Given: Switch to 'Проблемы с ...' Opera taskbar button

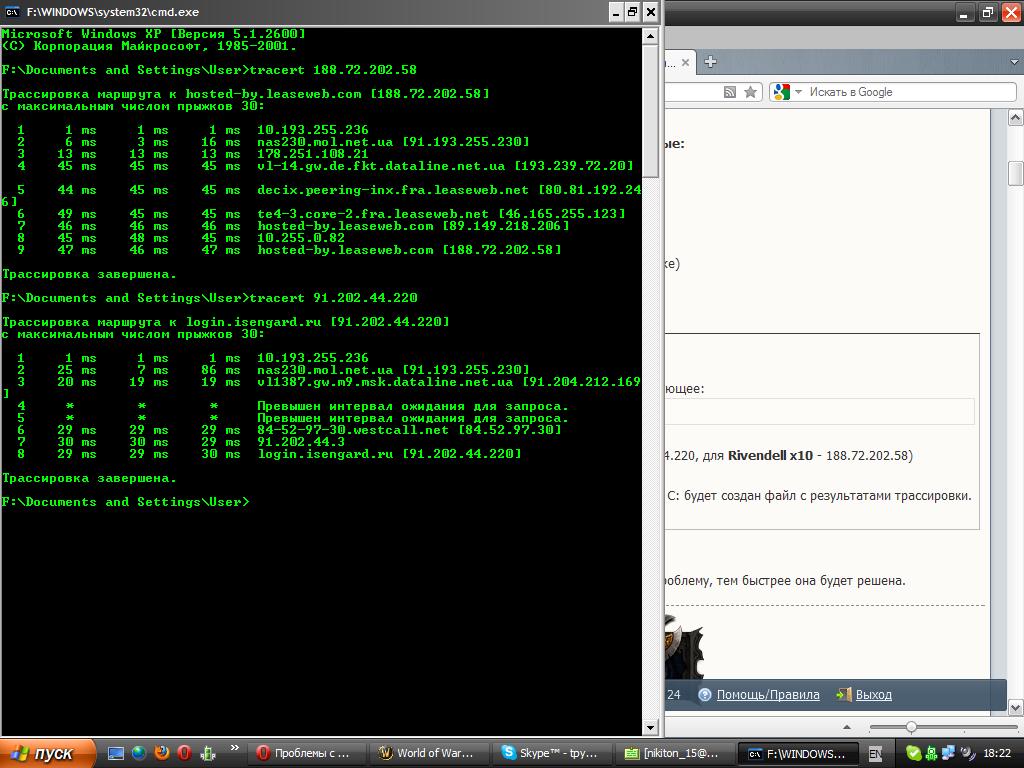Looking at the screenshot, I should (x=307, y=753).
